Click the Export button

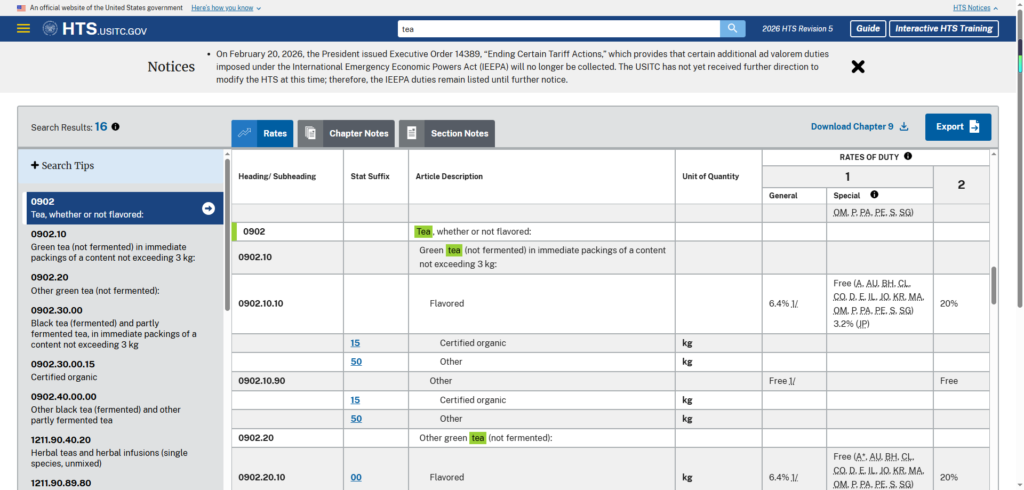(x=958, y=127)
